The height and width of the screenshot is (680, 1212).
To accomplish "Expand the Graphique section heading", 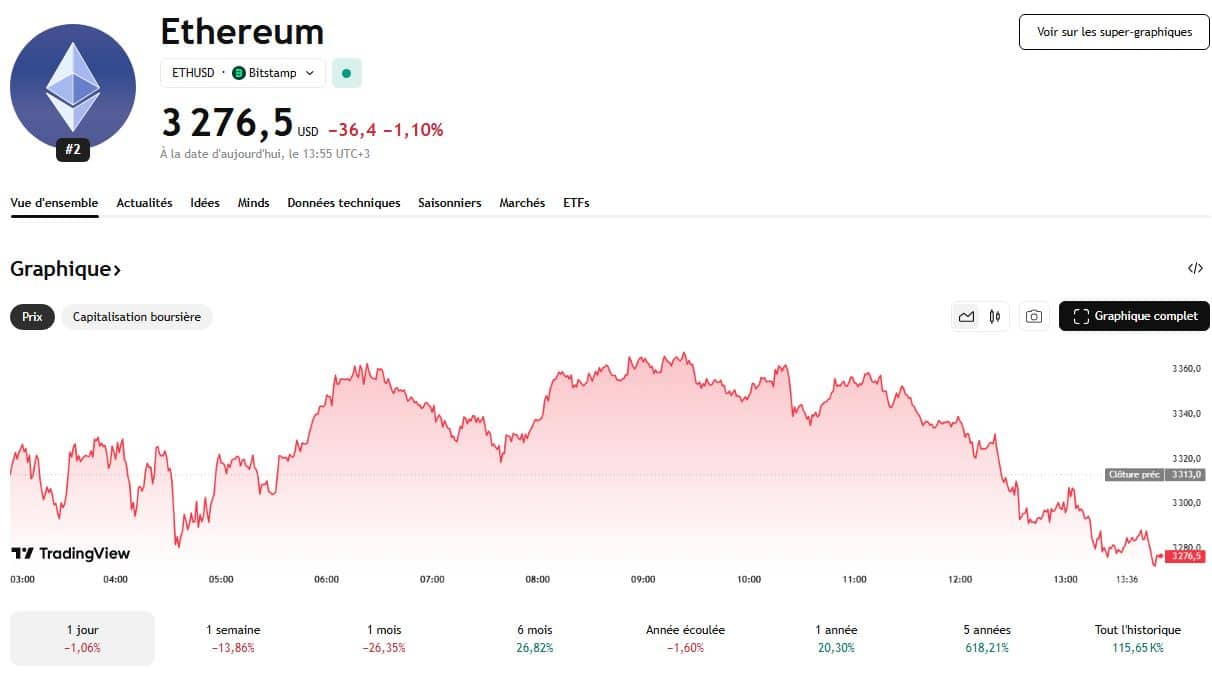I will (66, 269).
